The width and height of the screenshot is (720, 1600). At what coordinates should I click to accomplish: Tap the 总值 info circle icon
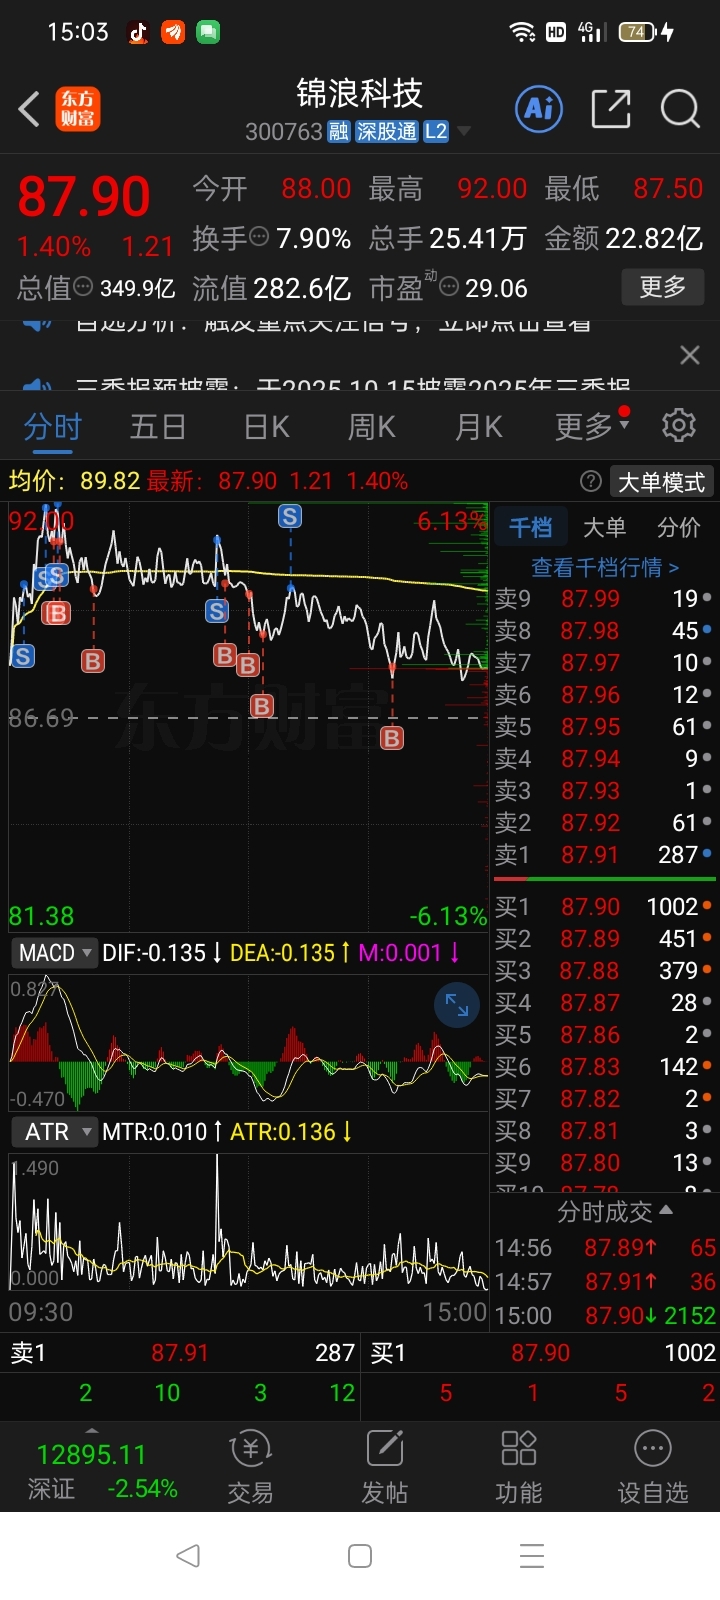tap(84, 287)
